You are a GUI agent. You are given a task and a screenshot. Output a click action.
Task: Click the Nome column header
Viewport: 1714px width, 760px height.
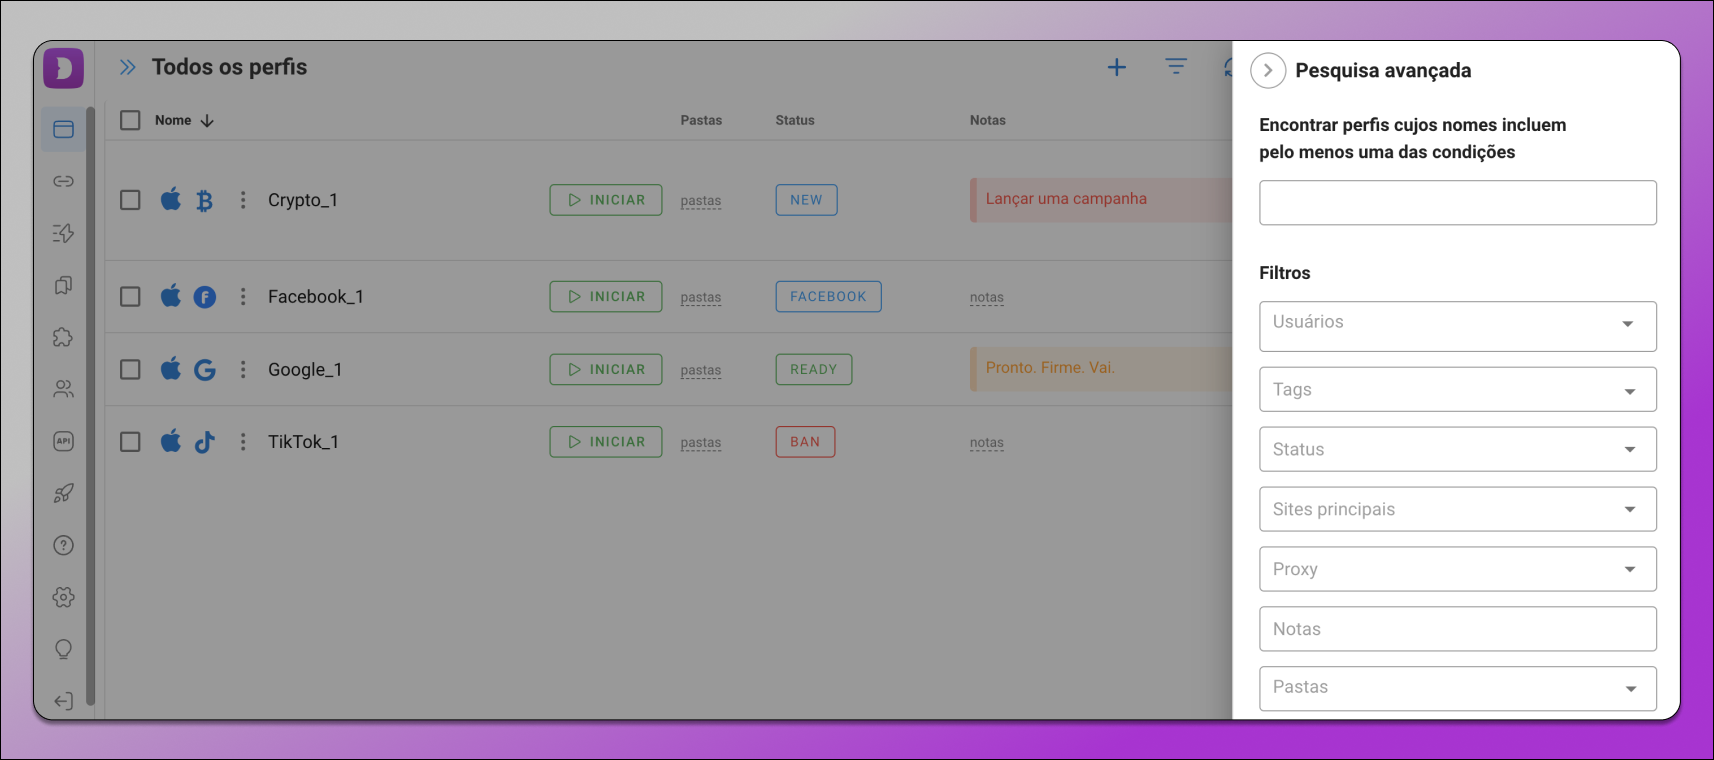(173, 120)
